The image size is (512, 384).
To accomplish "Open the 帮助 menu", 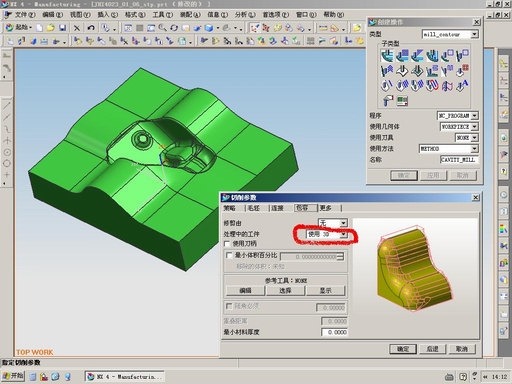I will pyautogui.click(x=334, y=14).
